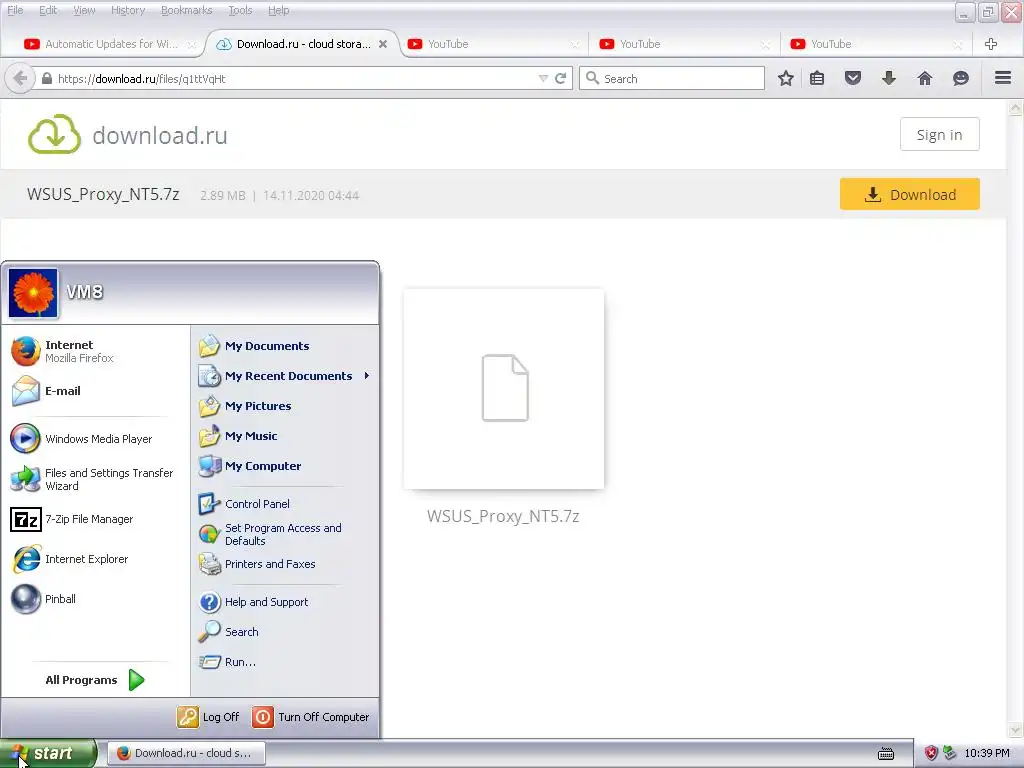Click the Start button
Viewport: 1024px width, 768px height.
(48, 754)
